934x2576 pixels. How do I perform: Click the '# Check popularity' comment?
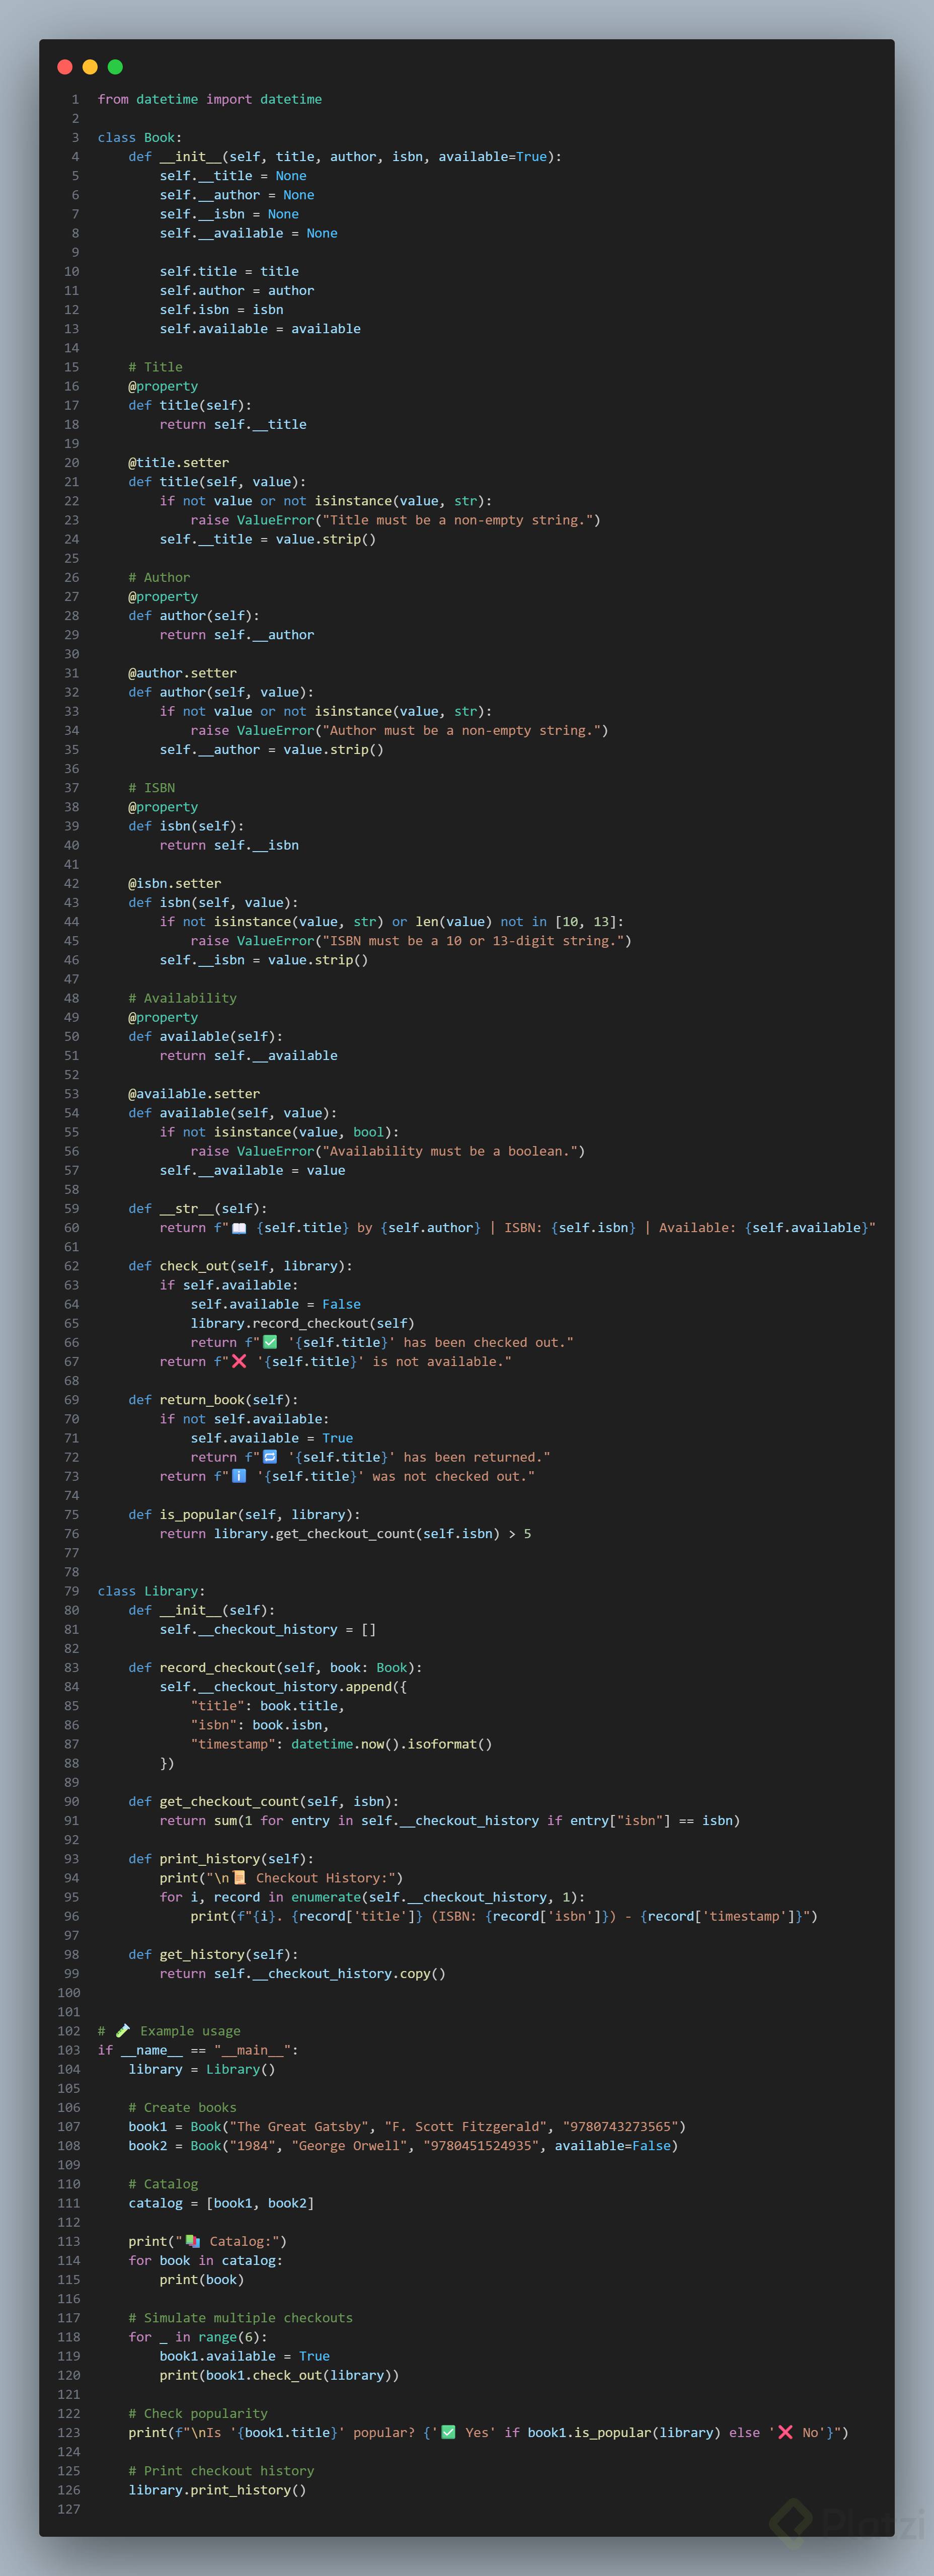point(198,2414)
